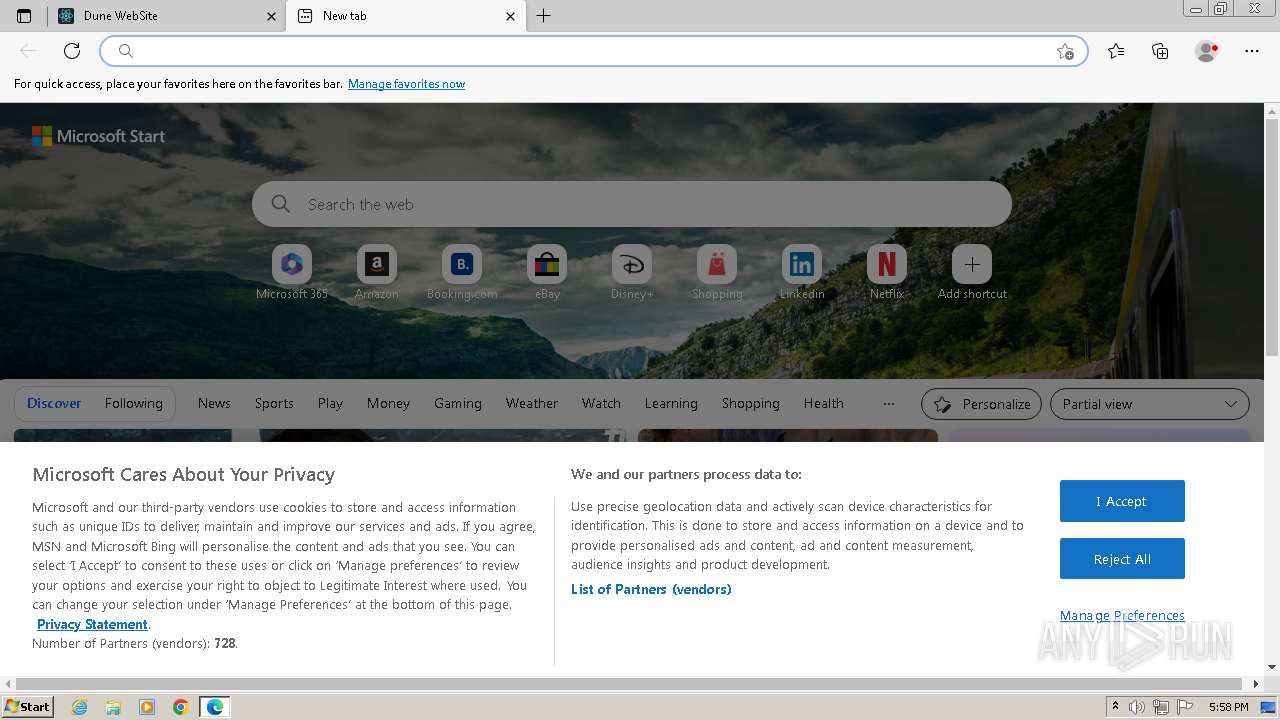The width and height of the screenshot is (1280, 720).
Task: Open the Learning category
Action: coord(671,404)
